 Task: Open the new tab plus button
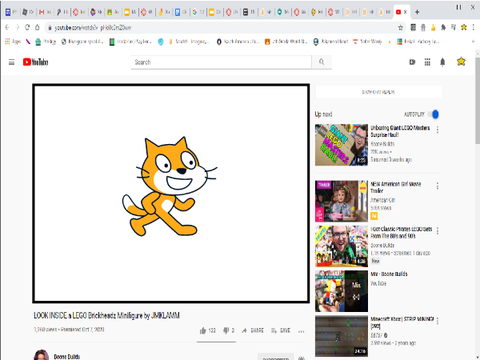[x=417, y=12]
